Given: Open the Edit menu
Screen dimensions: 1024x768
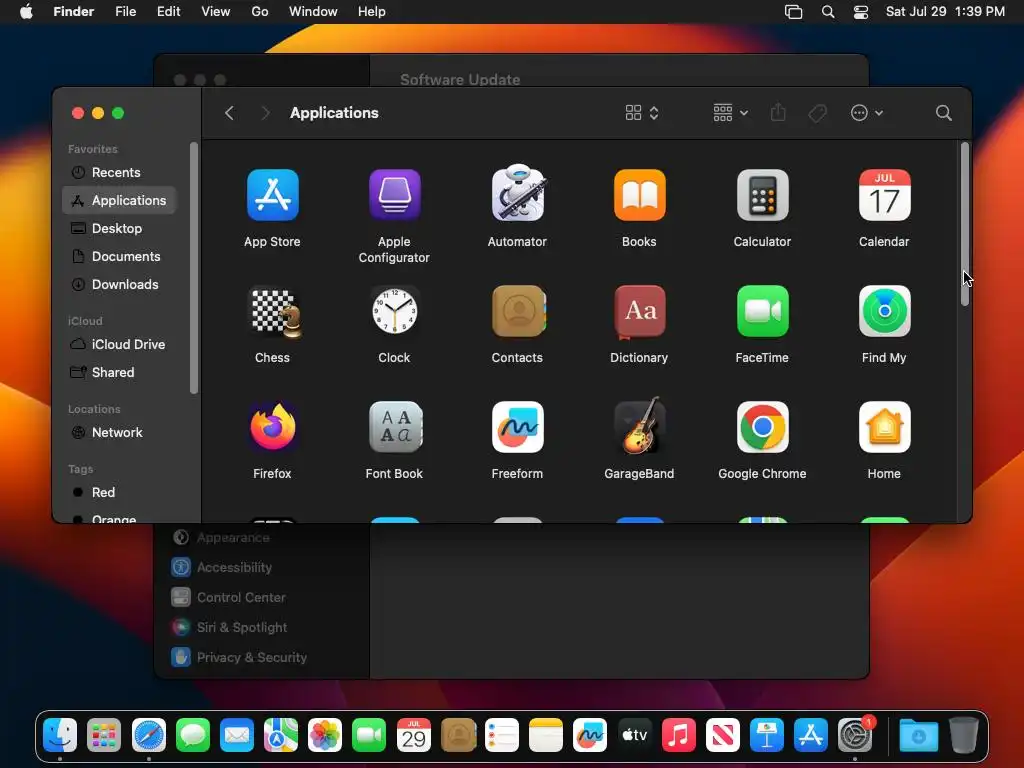Looking at the screenshot, I should (x=168, y=11).
